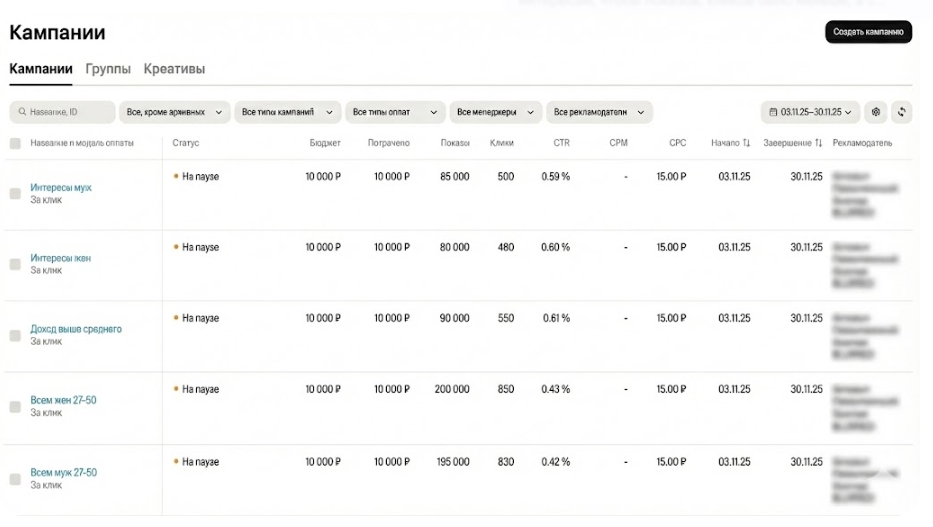Viewport: 933px width, 527px height.
Task: Switch to the Креативы tab
Action: tap(174, 69)
